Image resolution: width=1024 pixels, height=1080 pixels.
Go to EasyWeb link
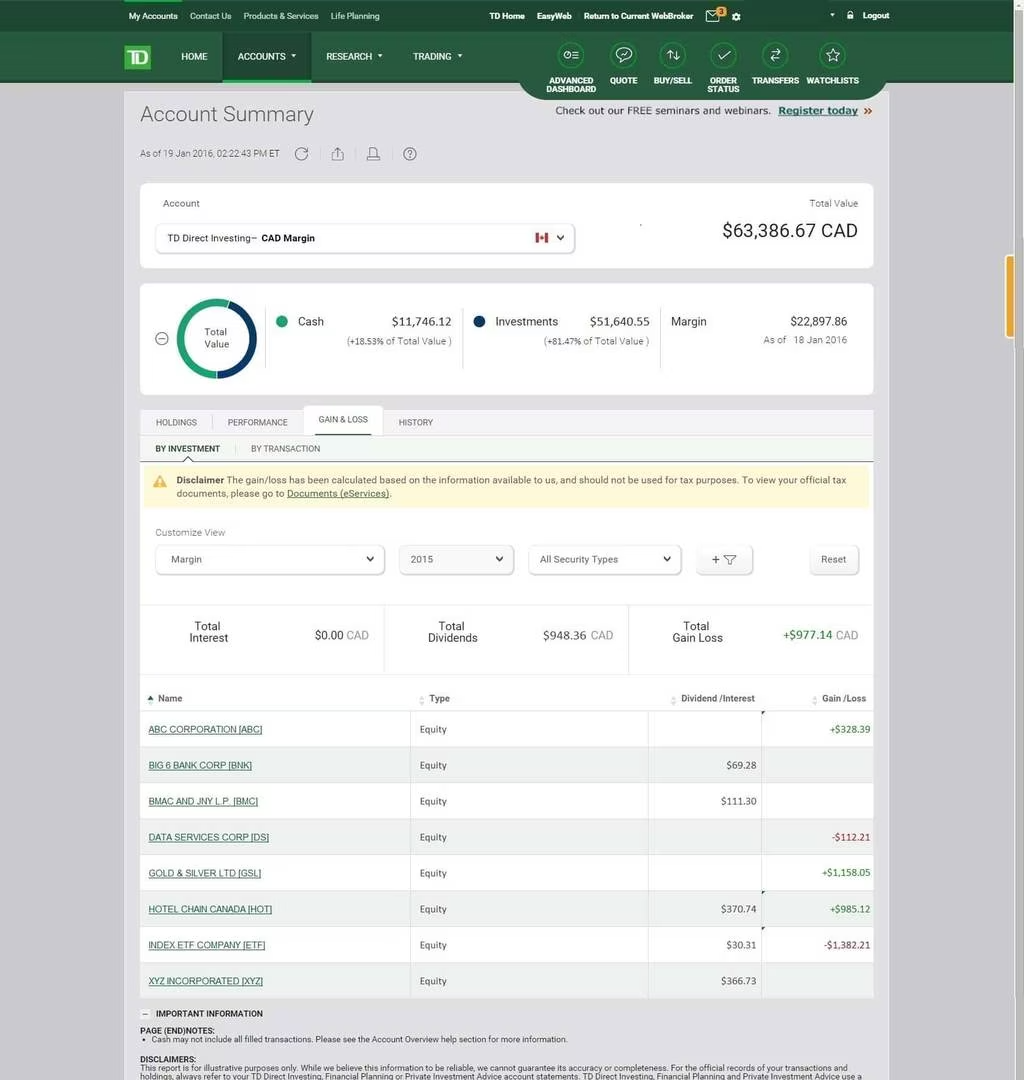point(554,16)
